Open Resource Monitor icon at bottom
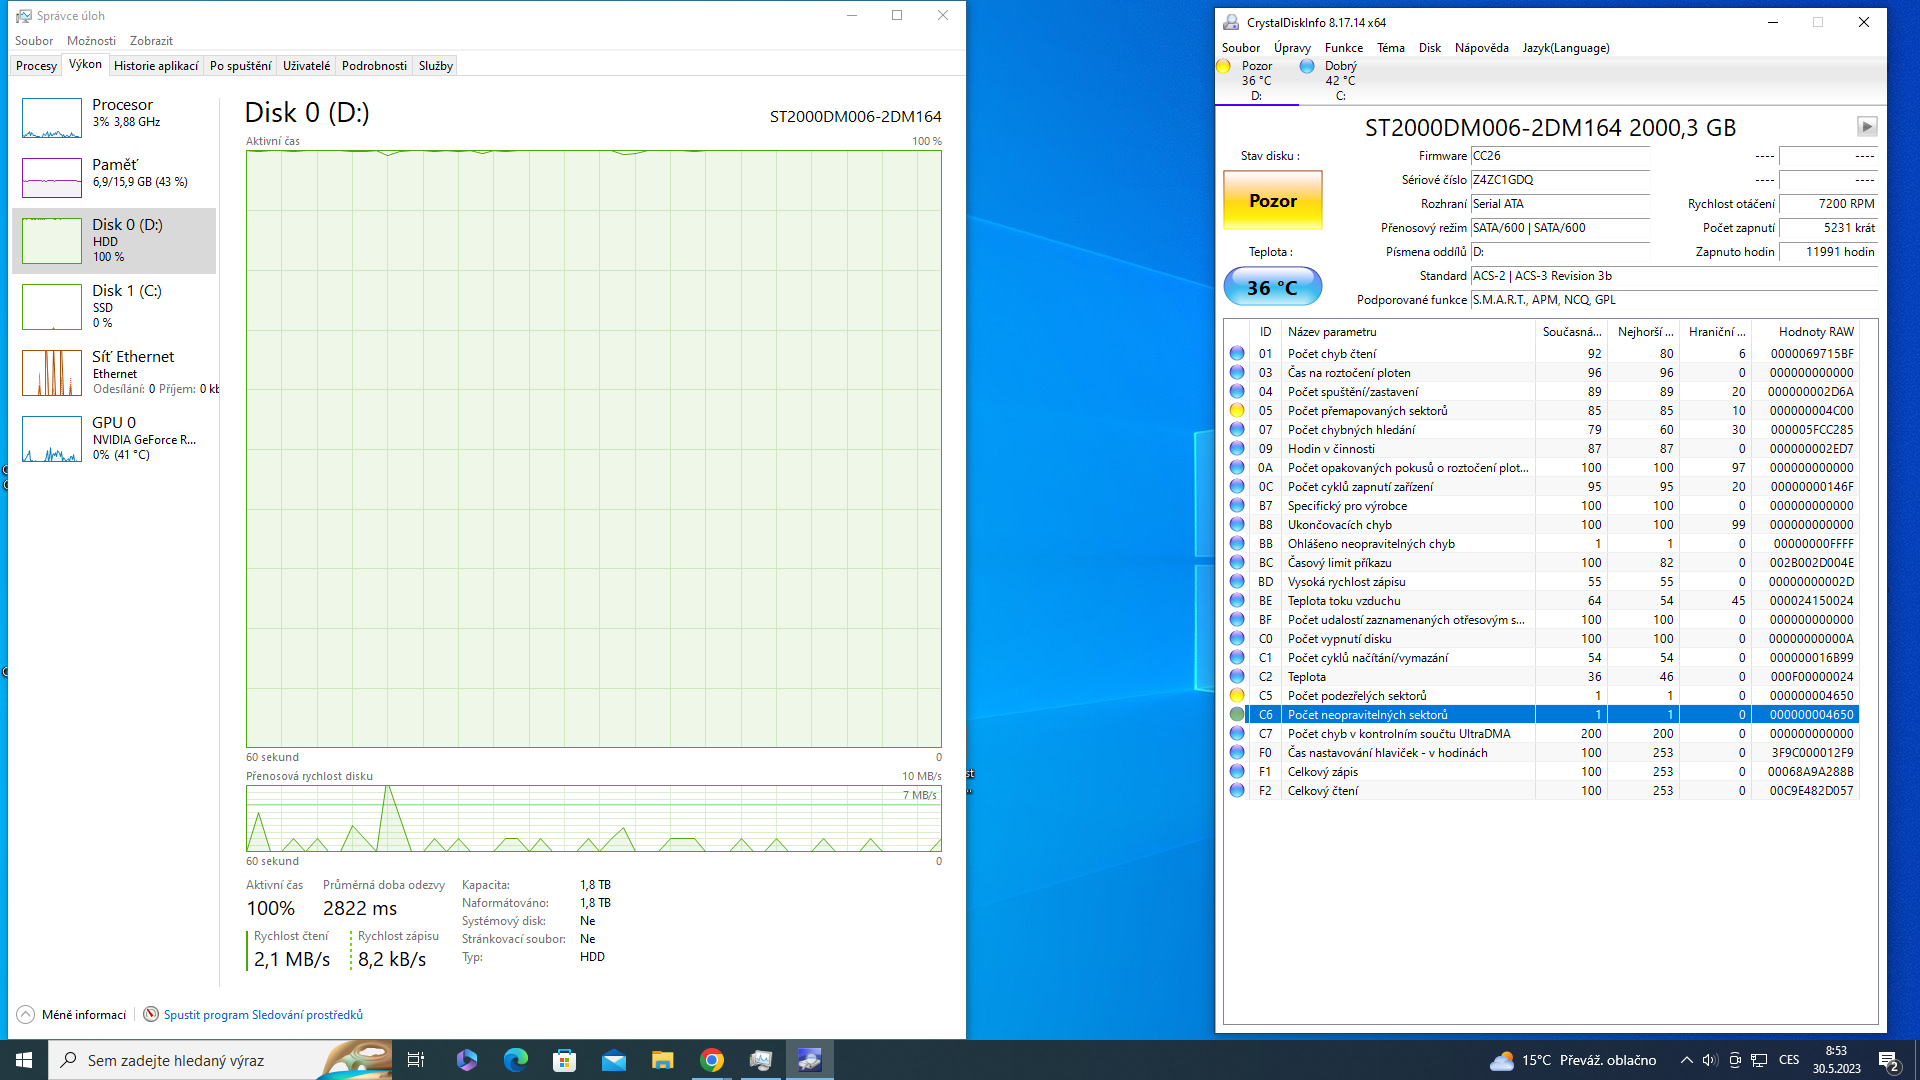 (151, 1014)
